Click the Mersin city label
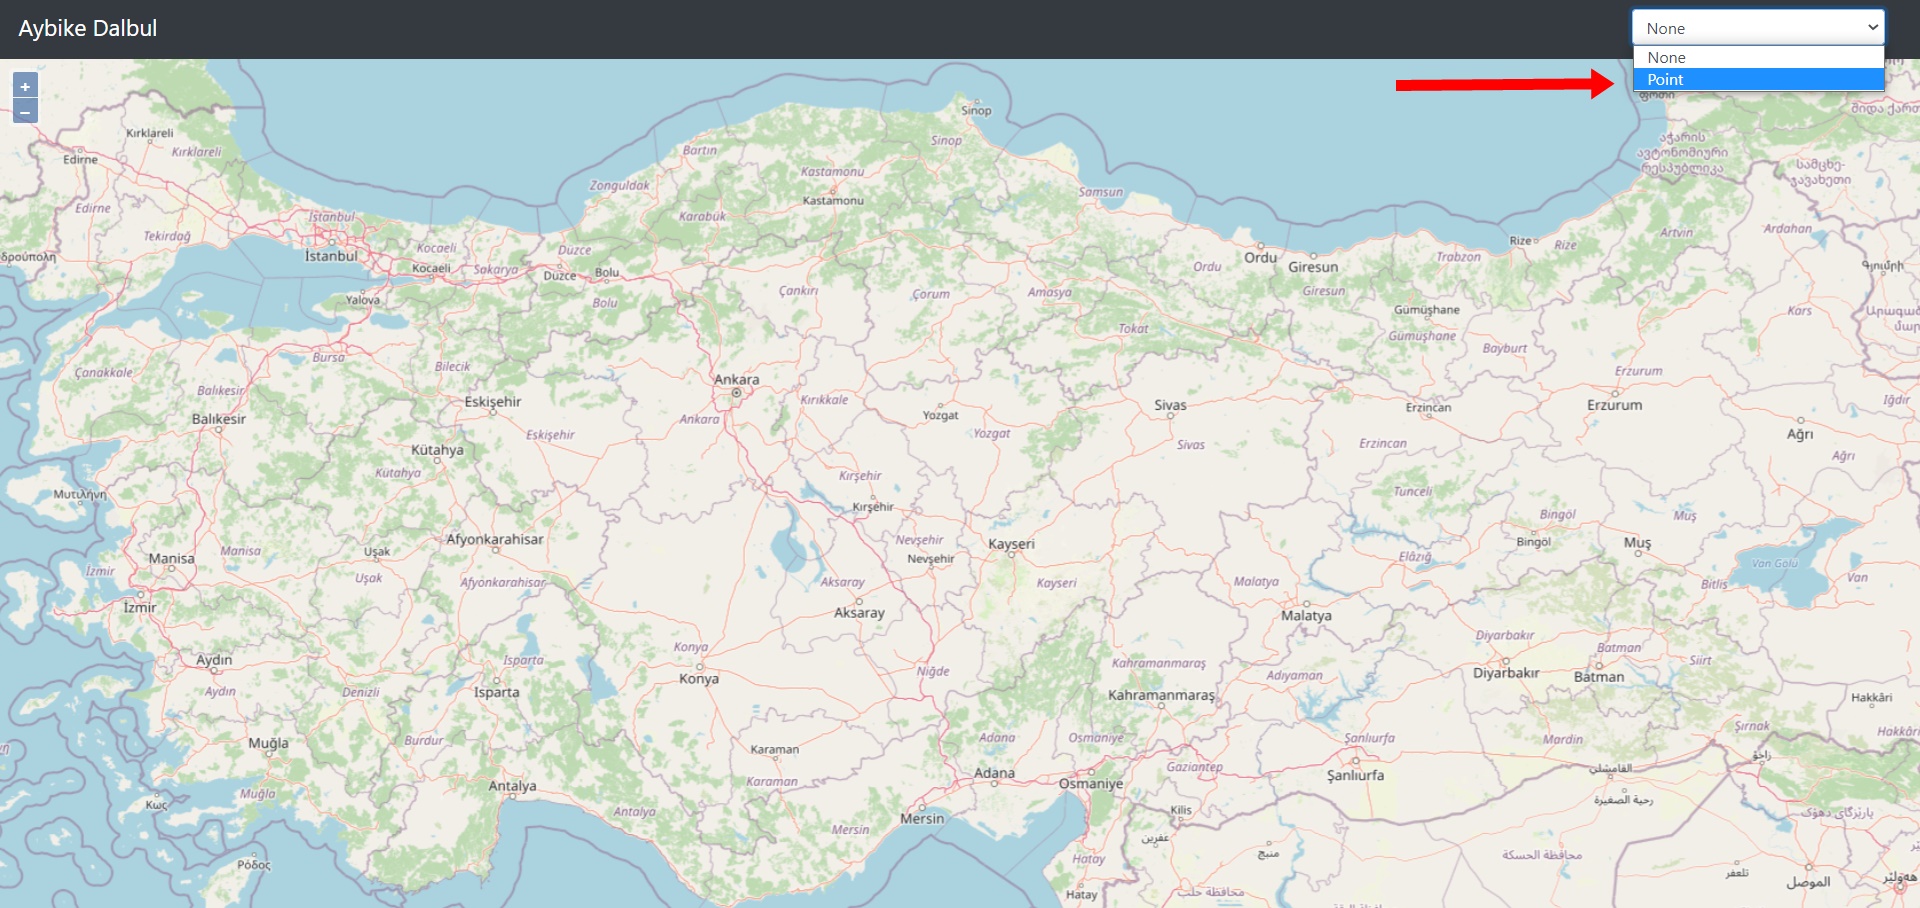 click(922, 819)
